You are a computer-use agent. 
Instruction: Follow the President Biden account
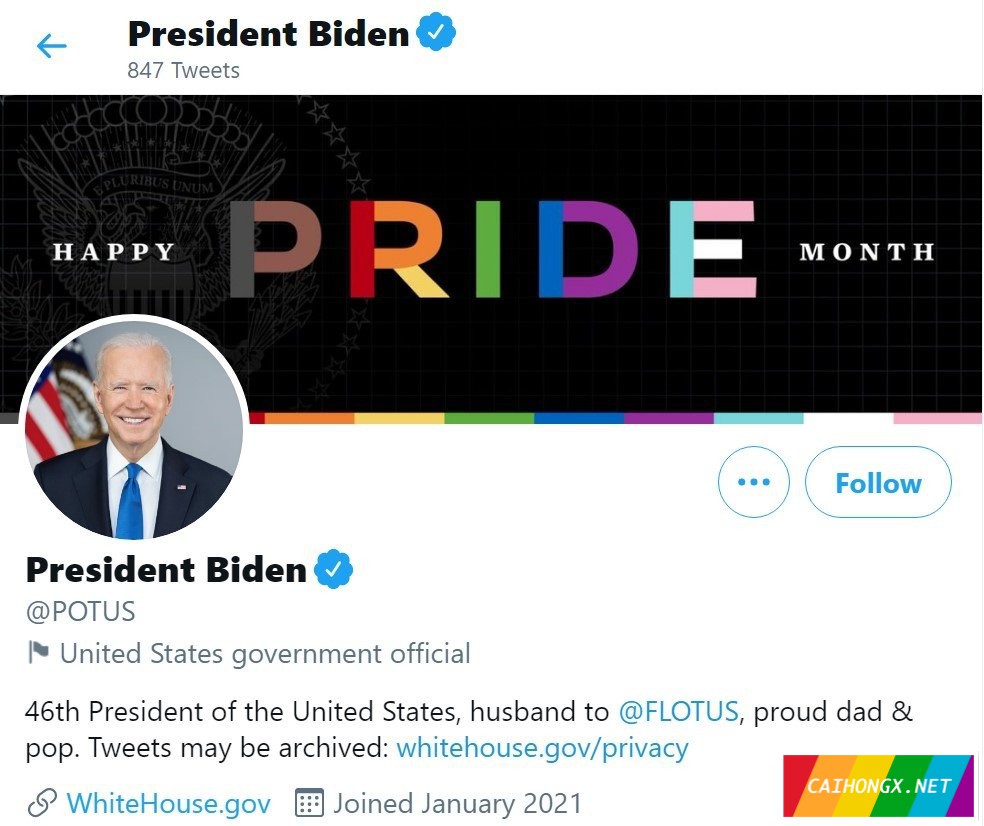878,482
